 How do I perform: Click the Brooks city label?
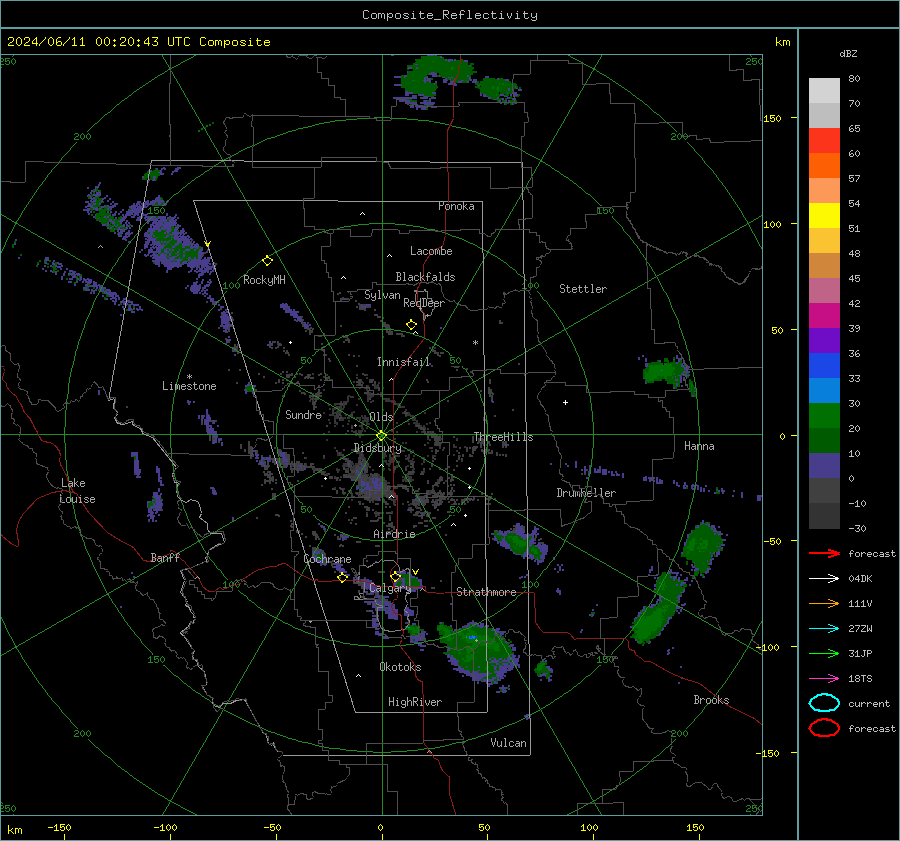tap(711, 700)
